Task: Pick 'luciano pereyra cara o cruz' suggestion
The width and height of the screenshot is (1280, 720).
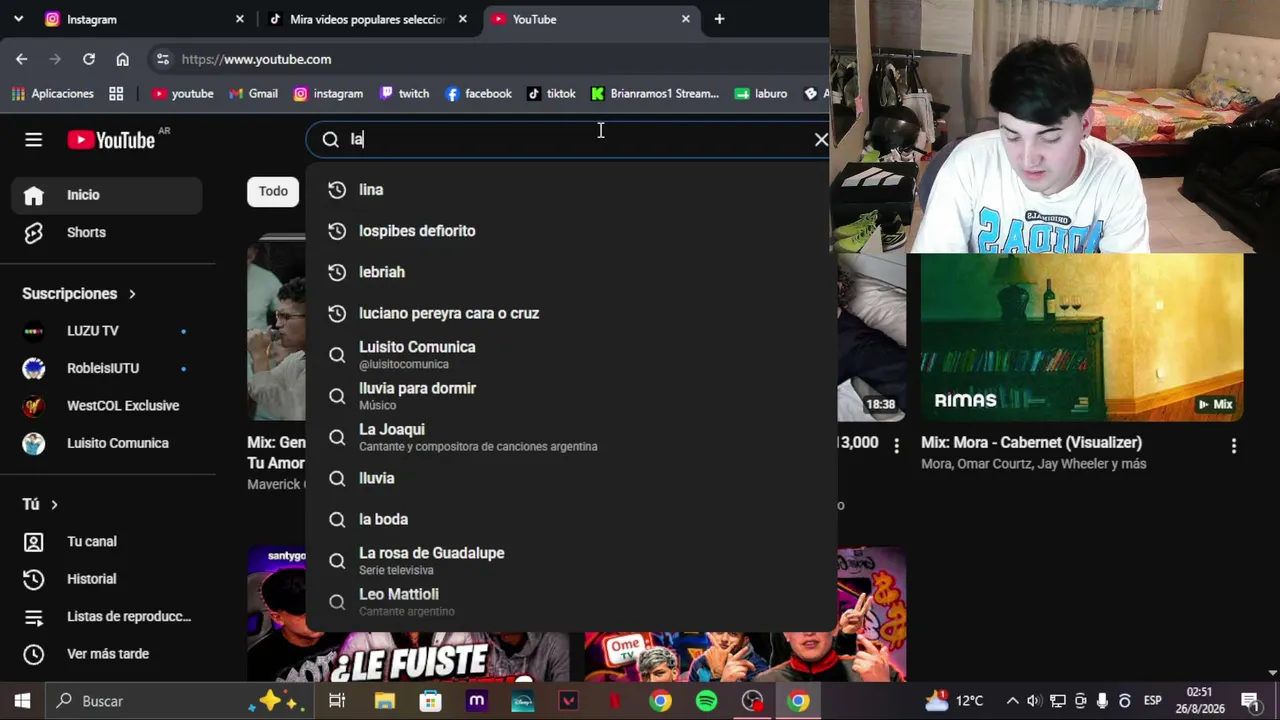Action: pos(570,313)
